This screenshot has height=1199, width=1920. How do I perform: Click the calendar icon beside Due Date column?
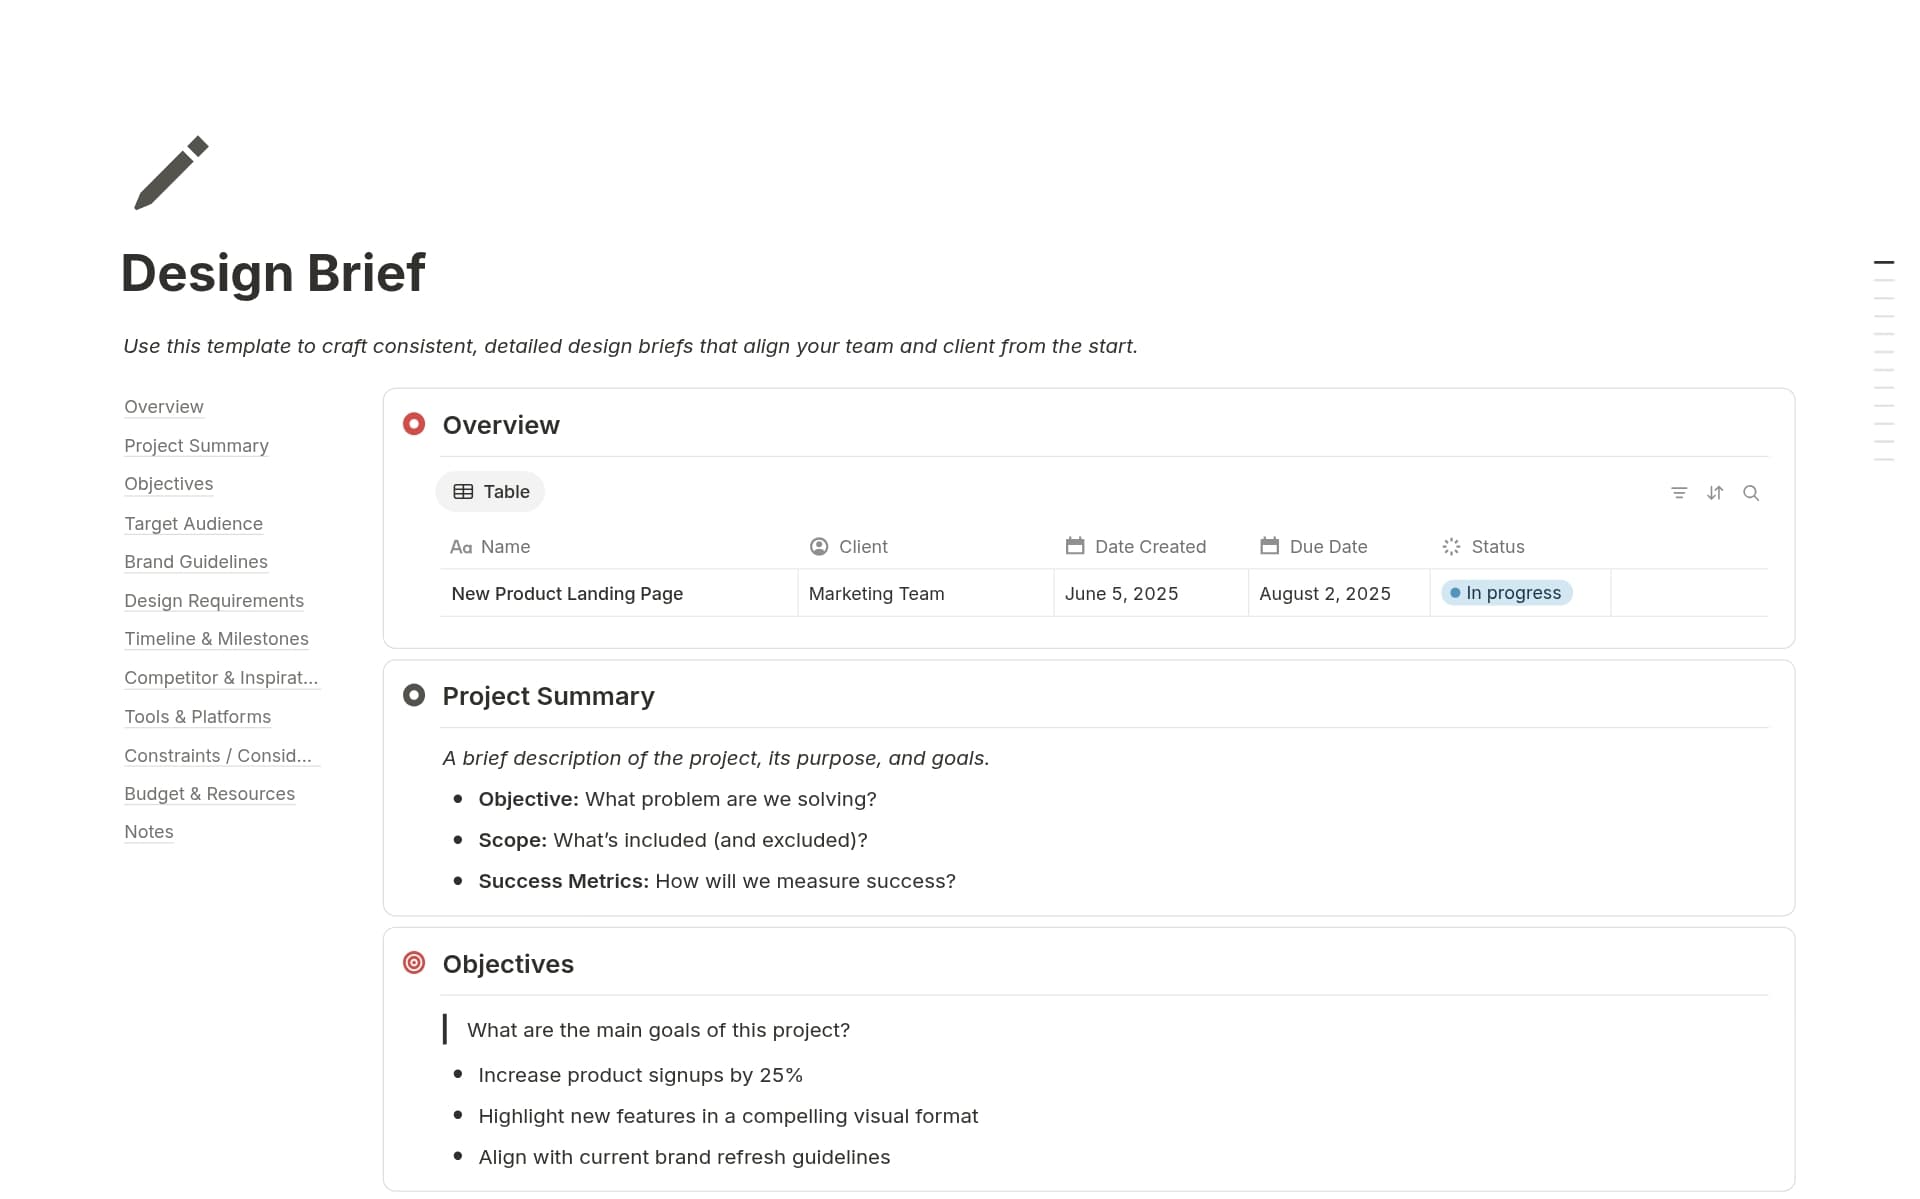point(1269,546)
